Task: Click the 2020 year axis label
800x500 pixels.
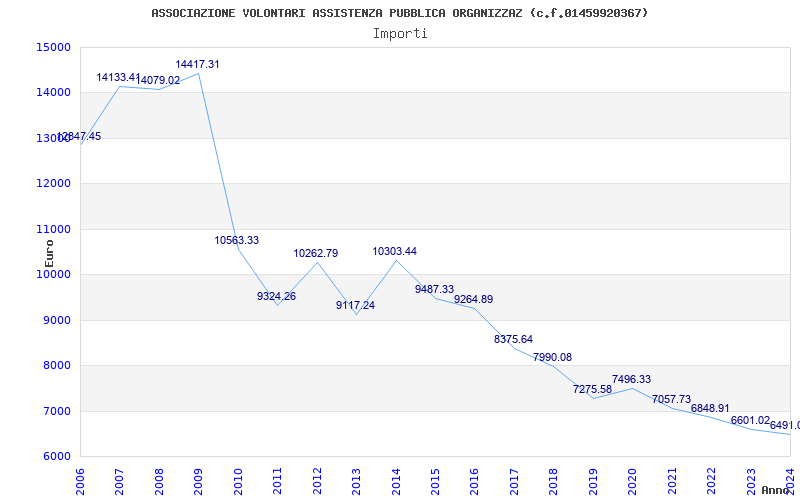Action: [x=633, y=480]
